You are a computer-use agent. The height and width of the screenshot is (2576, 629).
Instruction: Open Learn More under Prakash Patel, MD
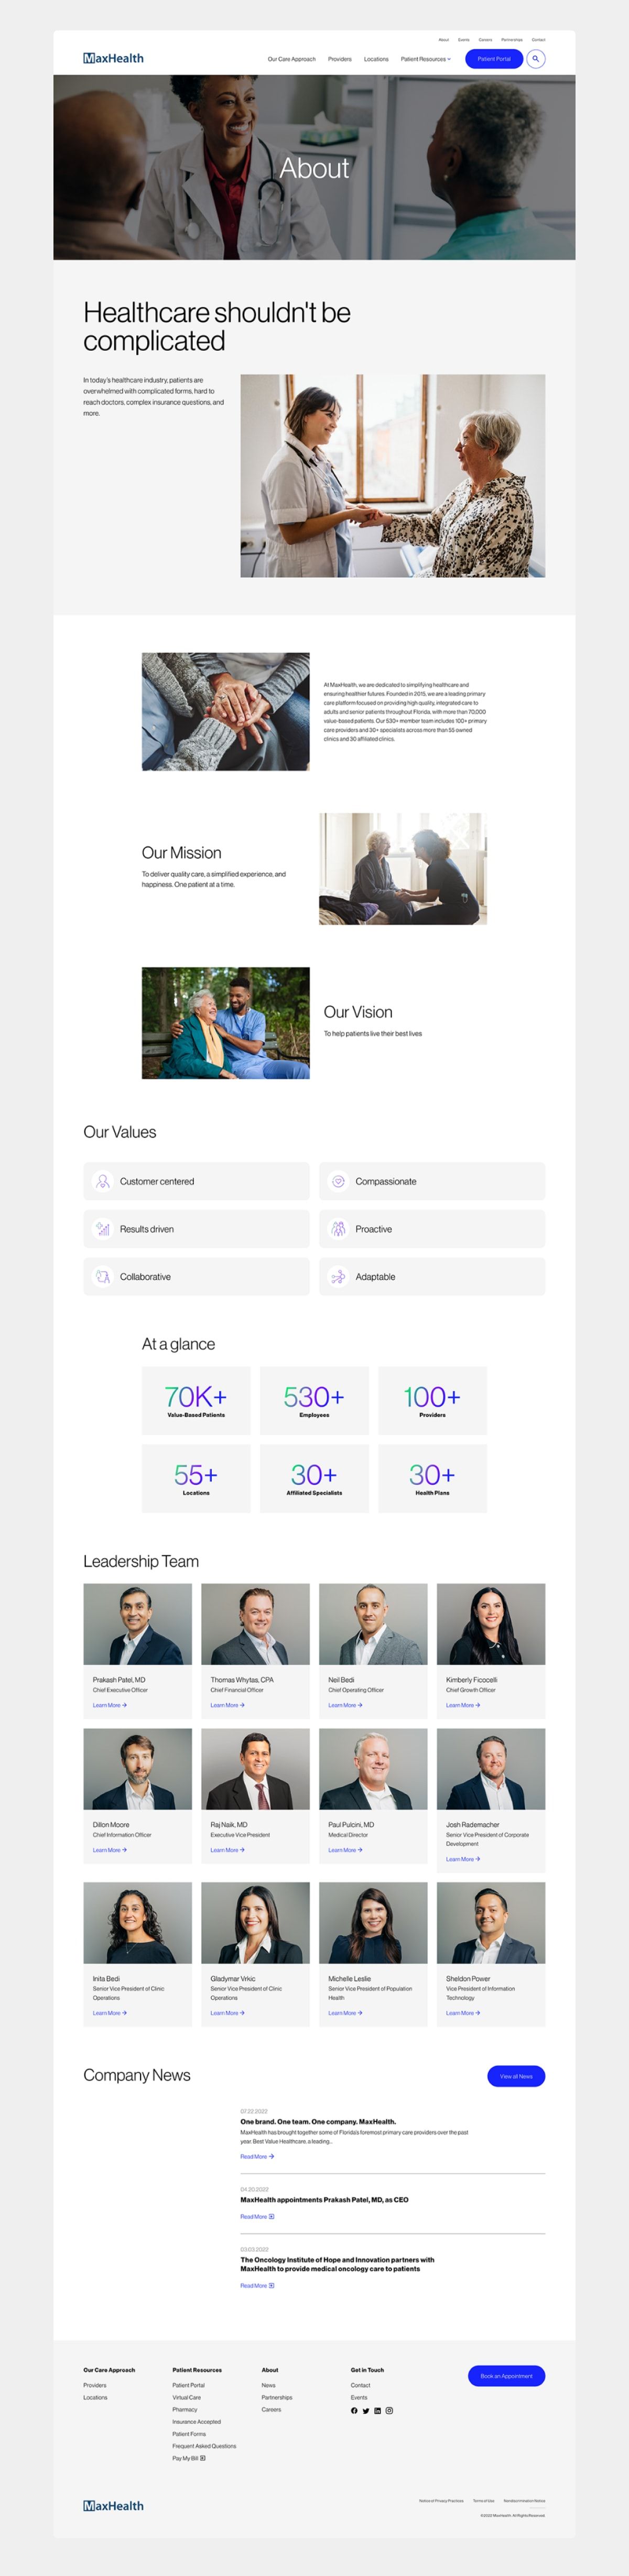click(x=109, y=1705)
